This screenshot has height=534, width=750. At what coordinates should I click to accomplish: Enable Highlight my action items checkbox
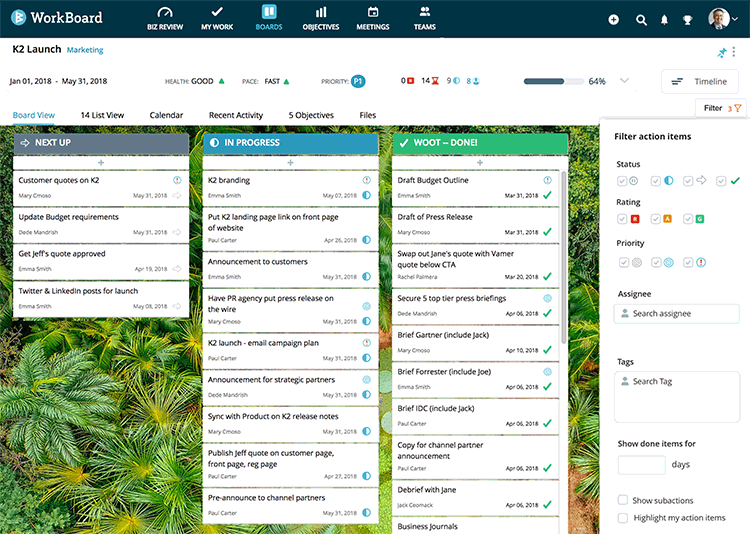(623, 518)
